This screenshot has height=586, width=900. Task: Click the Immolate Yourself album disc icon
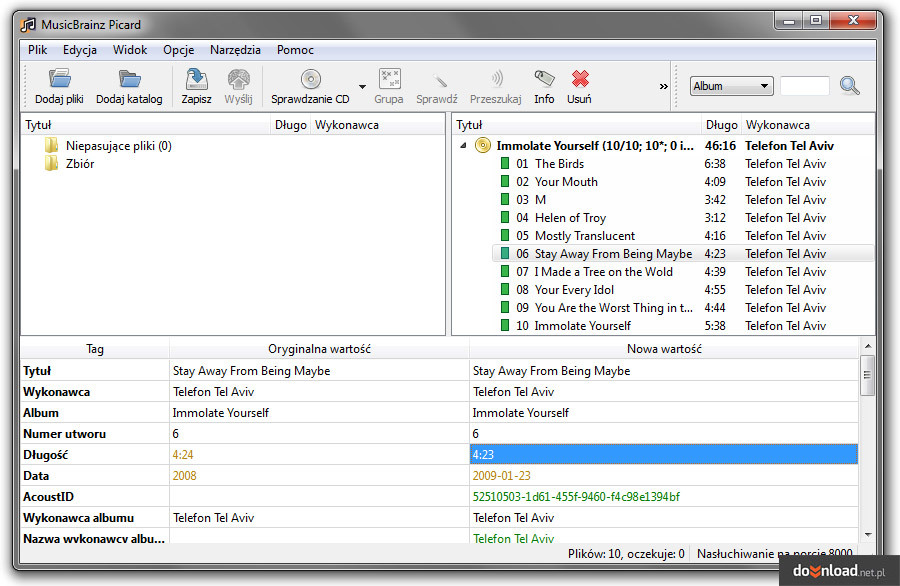click(x=483, y=146)
